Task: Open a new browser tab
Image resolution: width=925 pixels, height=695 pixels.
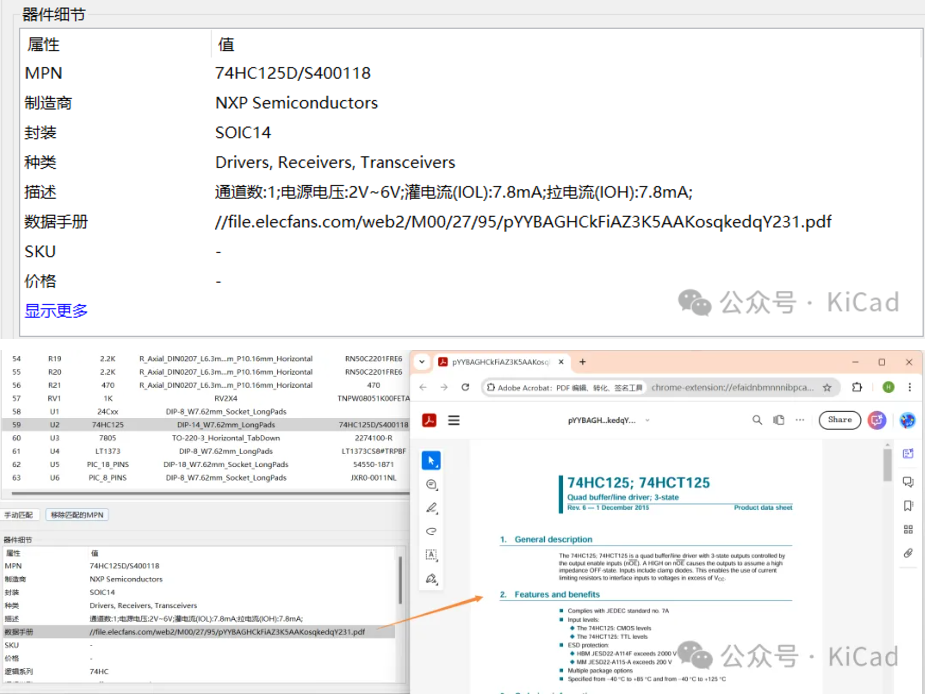Action: pyautogui.click(x=583, y=362)
